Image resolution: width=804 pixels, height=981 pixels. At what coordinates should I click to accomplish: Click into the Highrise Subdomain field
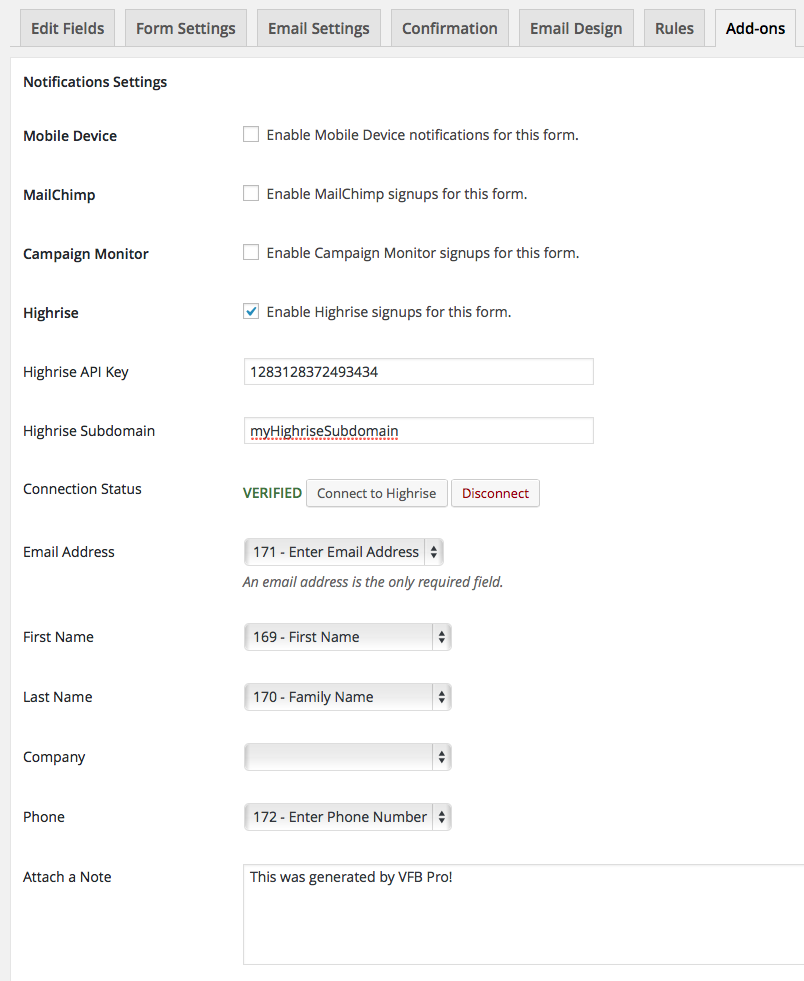click(419, 430)
